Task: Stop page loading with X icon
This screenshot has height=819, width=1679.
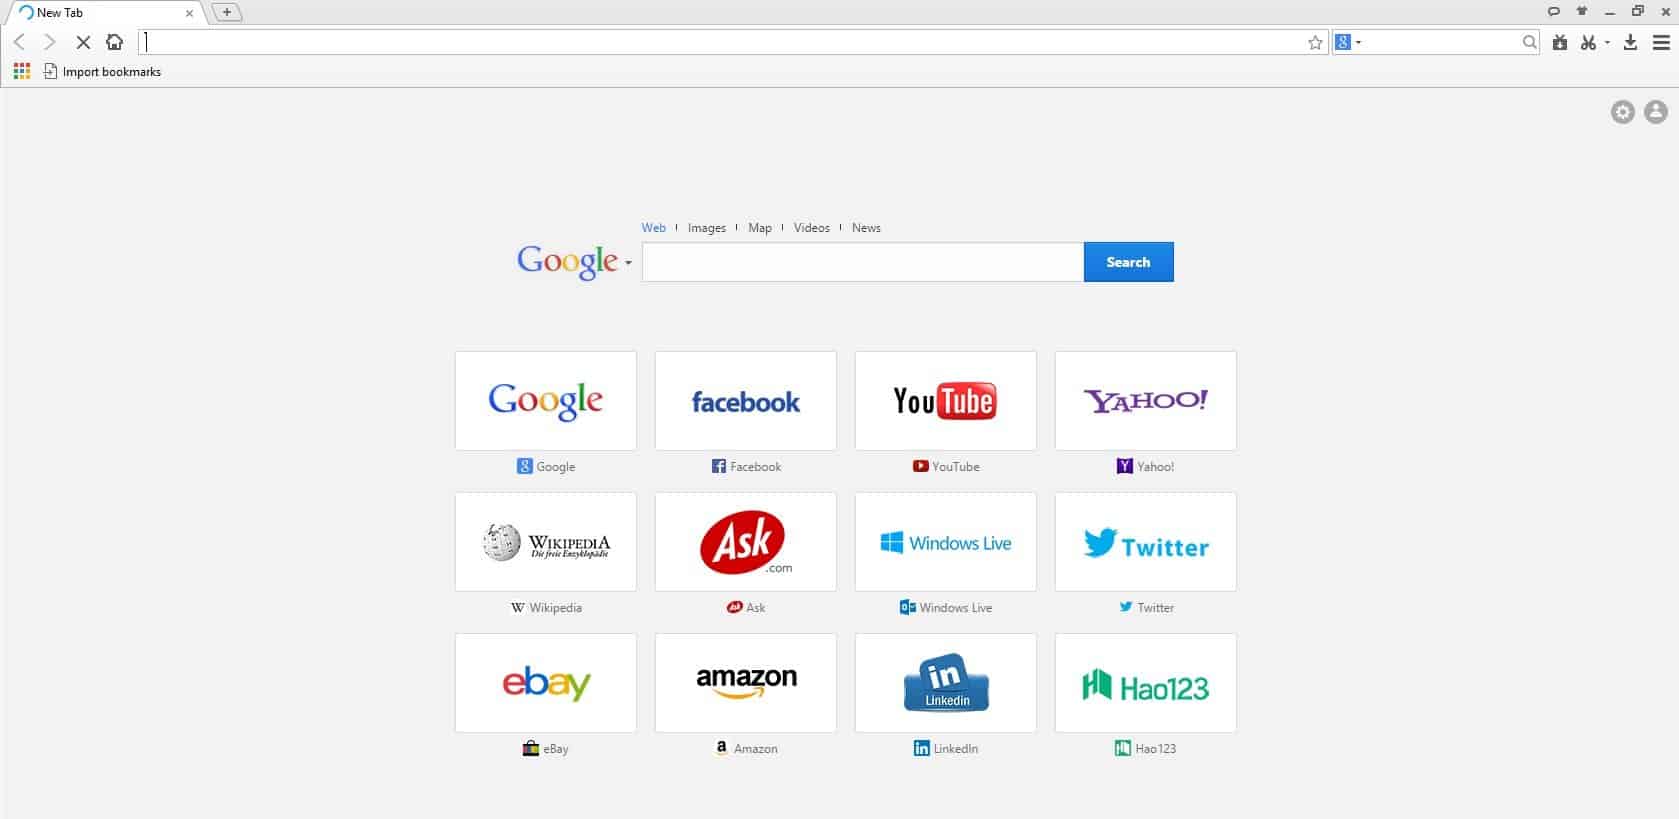Action: click(83, 42)
